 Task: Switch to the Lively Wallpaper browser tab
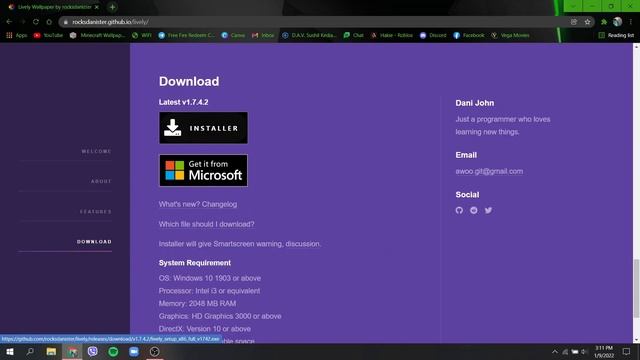[53, 7]
